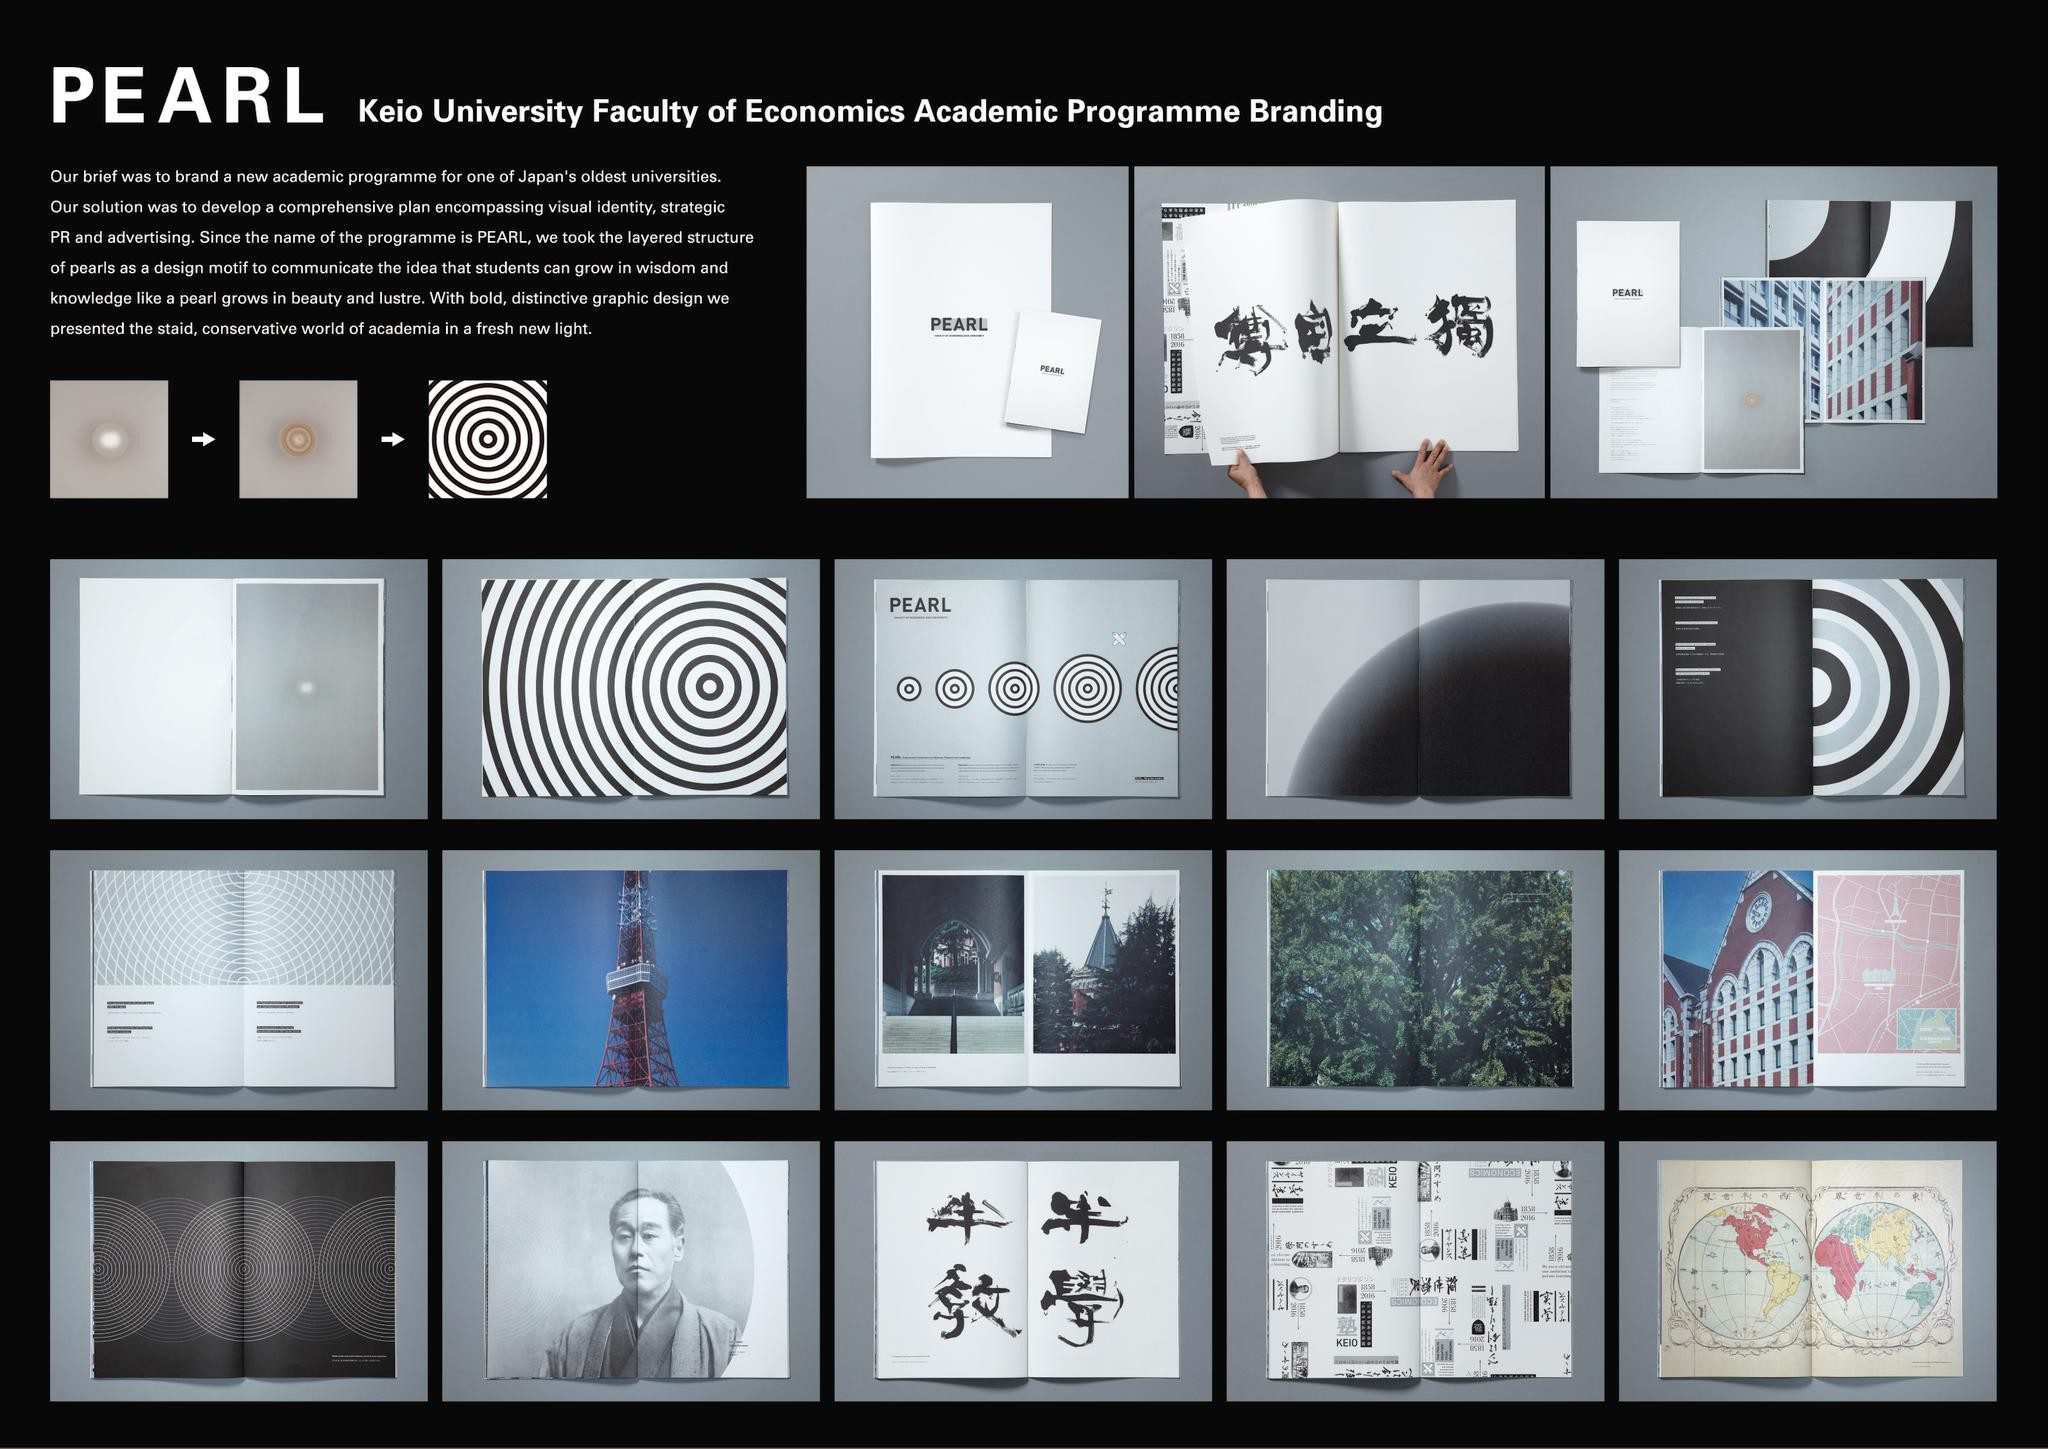Click the large PEARL title
The width and height of the screenshot is (2048, 1449).
click(188, 97)
